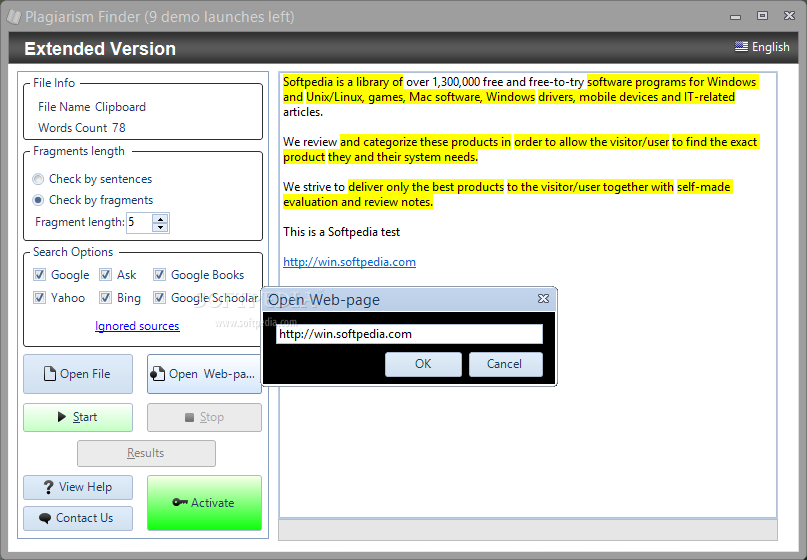Start the plagiarism check
This screenshot has height=560, width=807.
(78, 417)
